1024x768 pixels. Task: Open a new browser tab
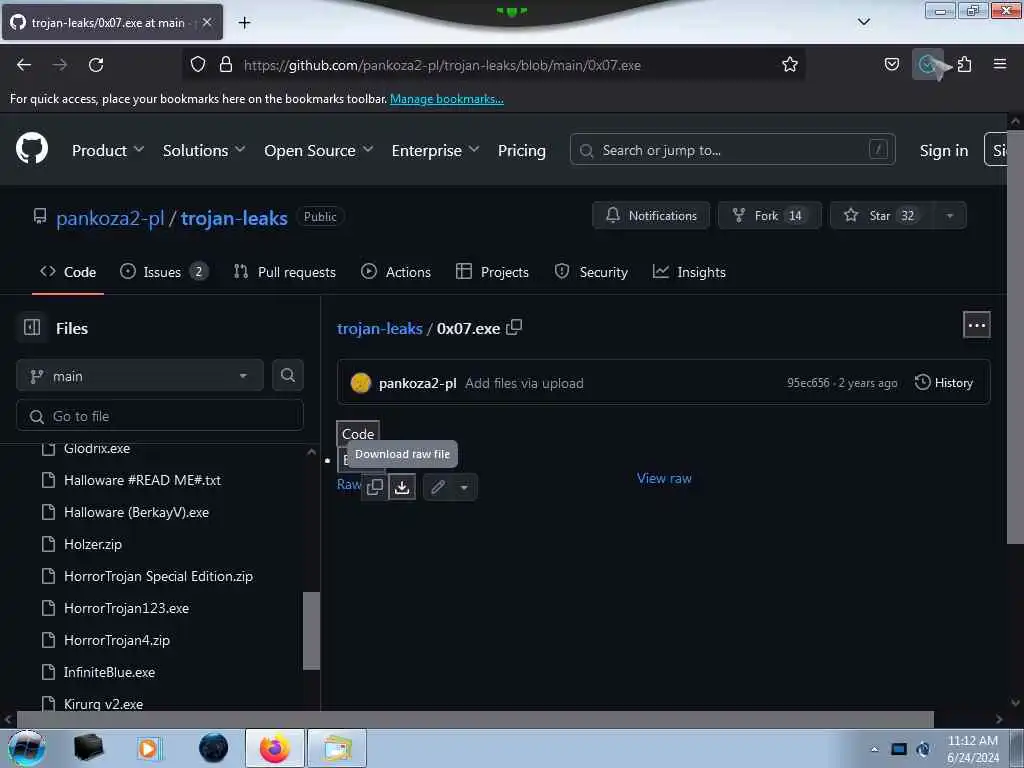244,23
